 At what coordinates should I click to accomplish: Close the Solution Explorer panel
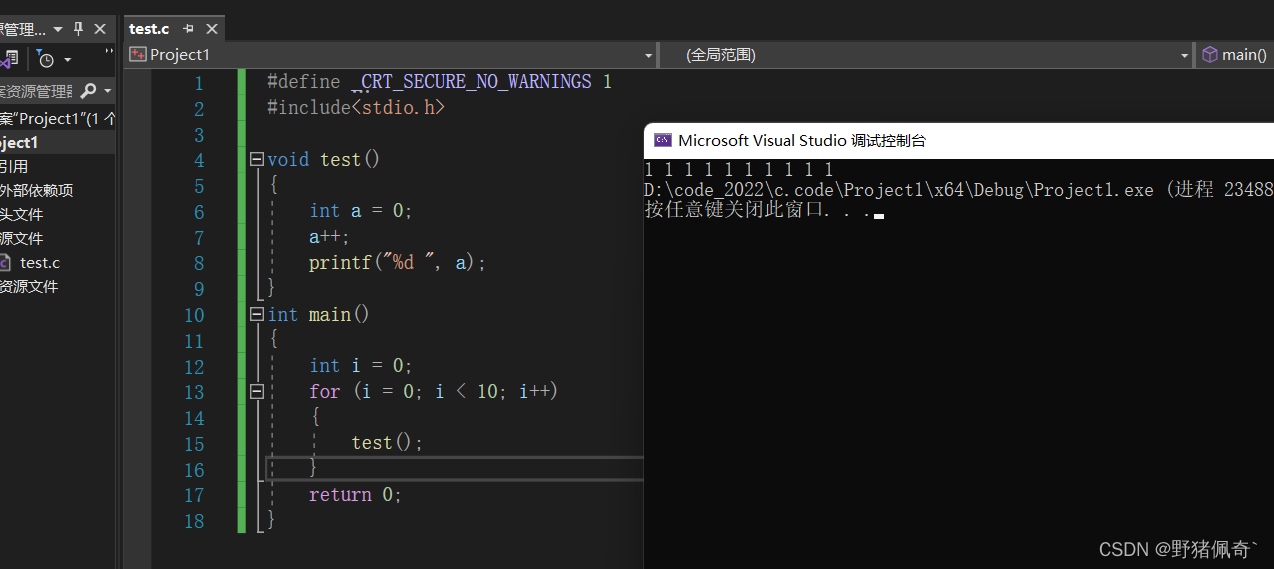pyautogui.click(x=100, y=29)
